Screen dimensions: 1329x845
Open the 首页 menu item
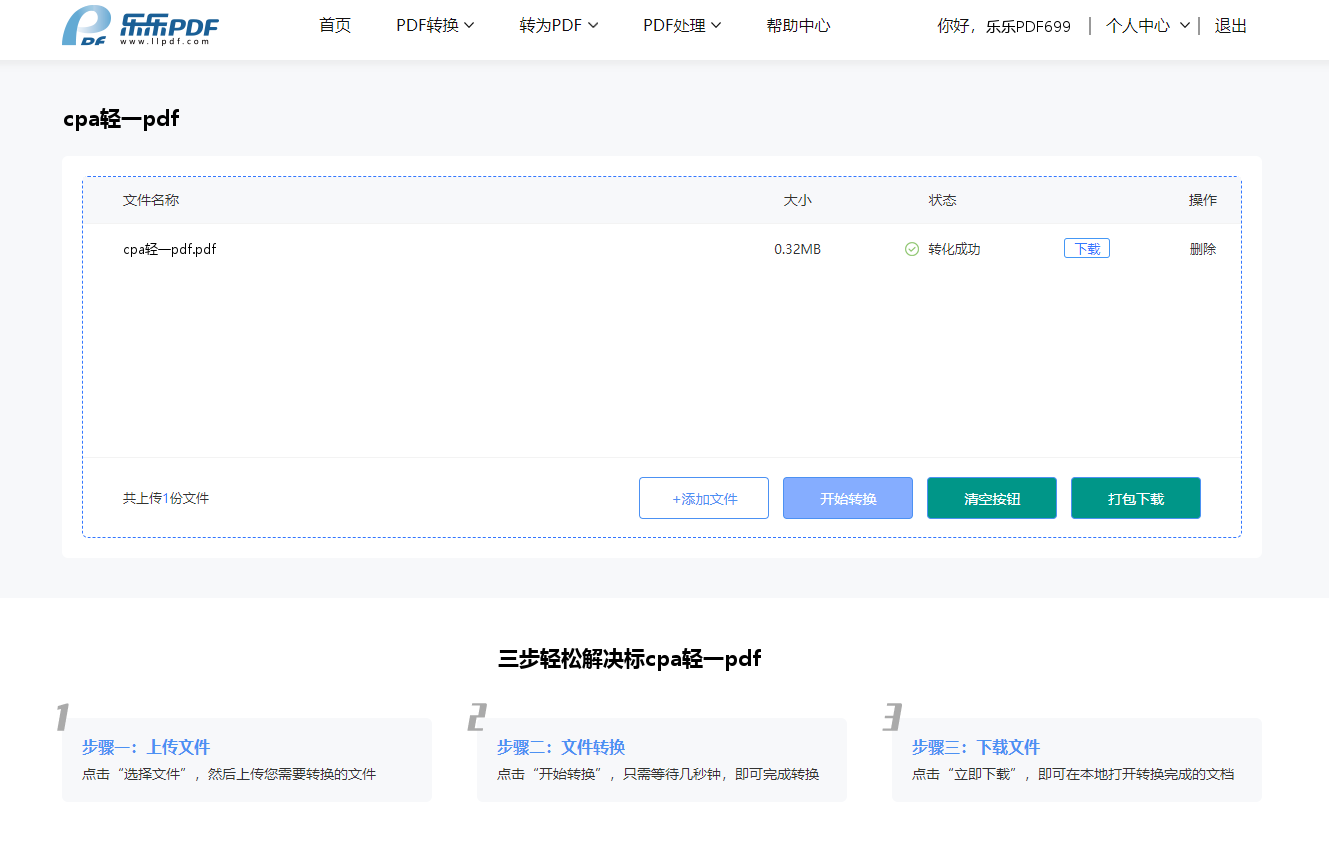335,26
